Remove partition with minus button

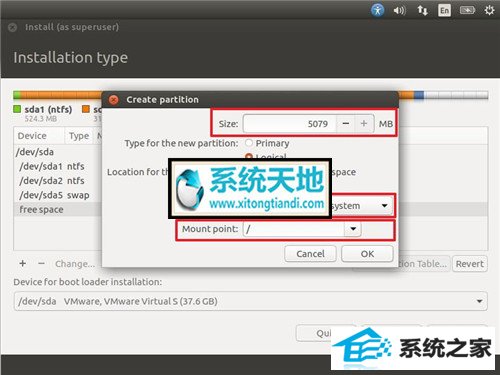point(41,264)
